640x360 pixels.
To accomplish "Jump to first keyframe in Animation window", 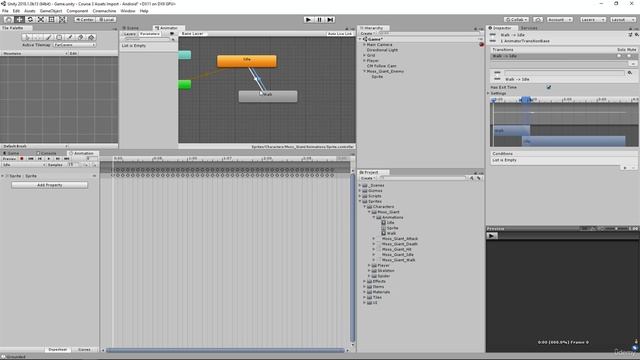I will tap(31, 158).
